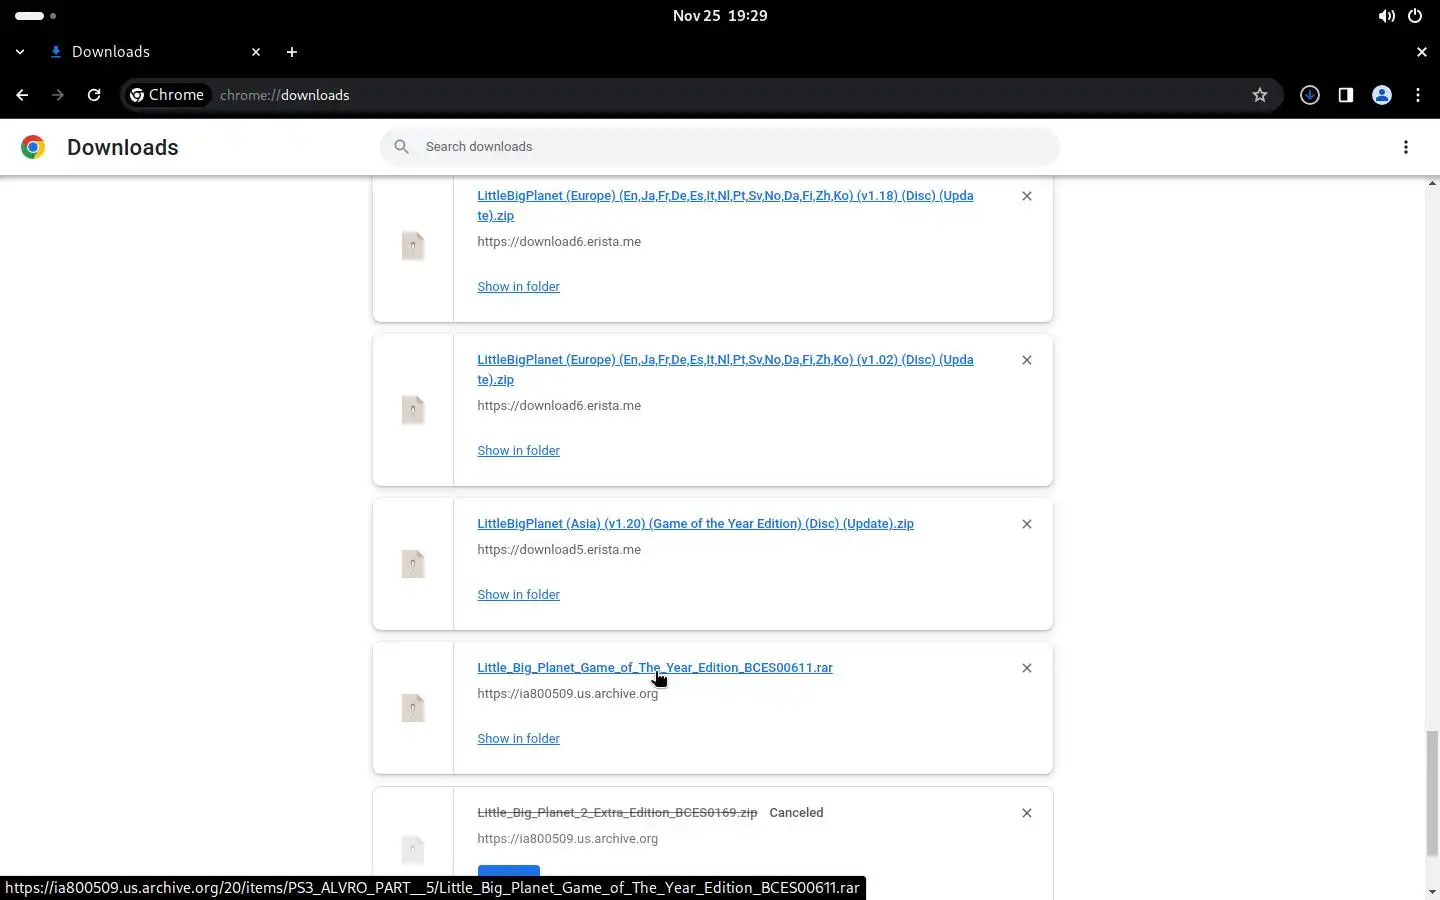
Task: Open the clock calendar Nov 25 19:29
Action: click(720, 16)
